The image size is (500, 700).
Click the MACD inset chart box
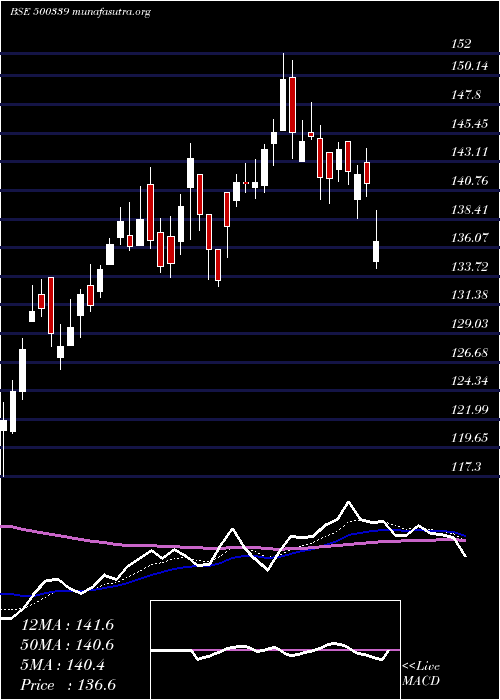[x=275, y=650]
